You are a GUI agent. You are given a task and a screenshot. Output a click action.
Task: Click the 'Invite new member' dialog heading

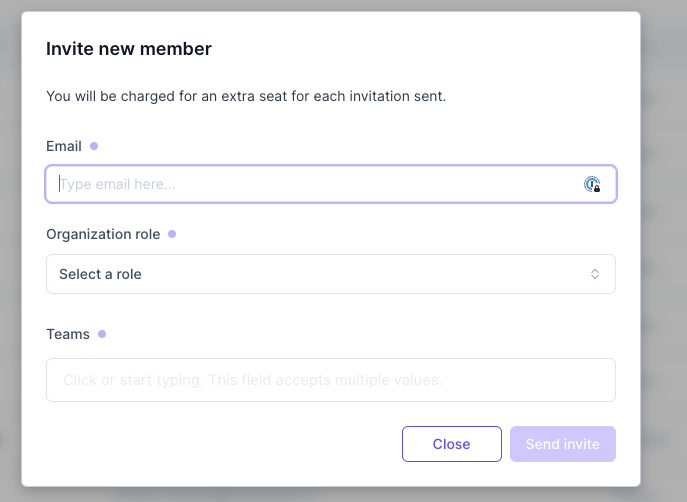pyautogui.click(x=129, y=48)
